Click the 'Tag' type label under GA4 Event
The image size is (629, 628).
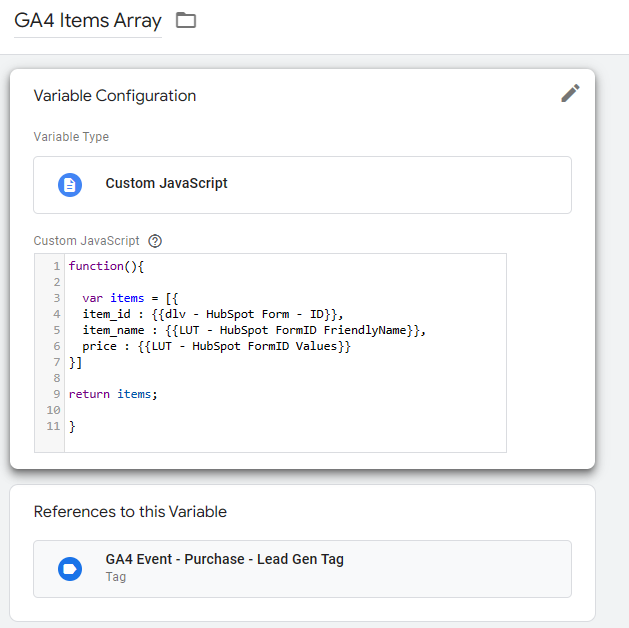pyautogui.click(x=116, y=577)
